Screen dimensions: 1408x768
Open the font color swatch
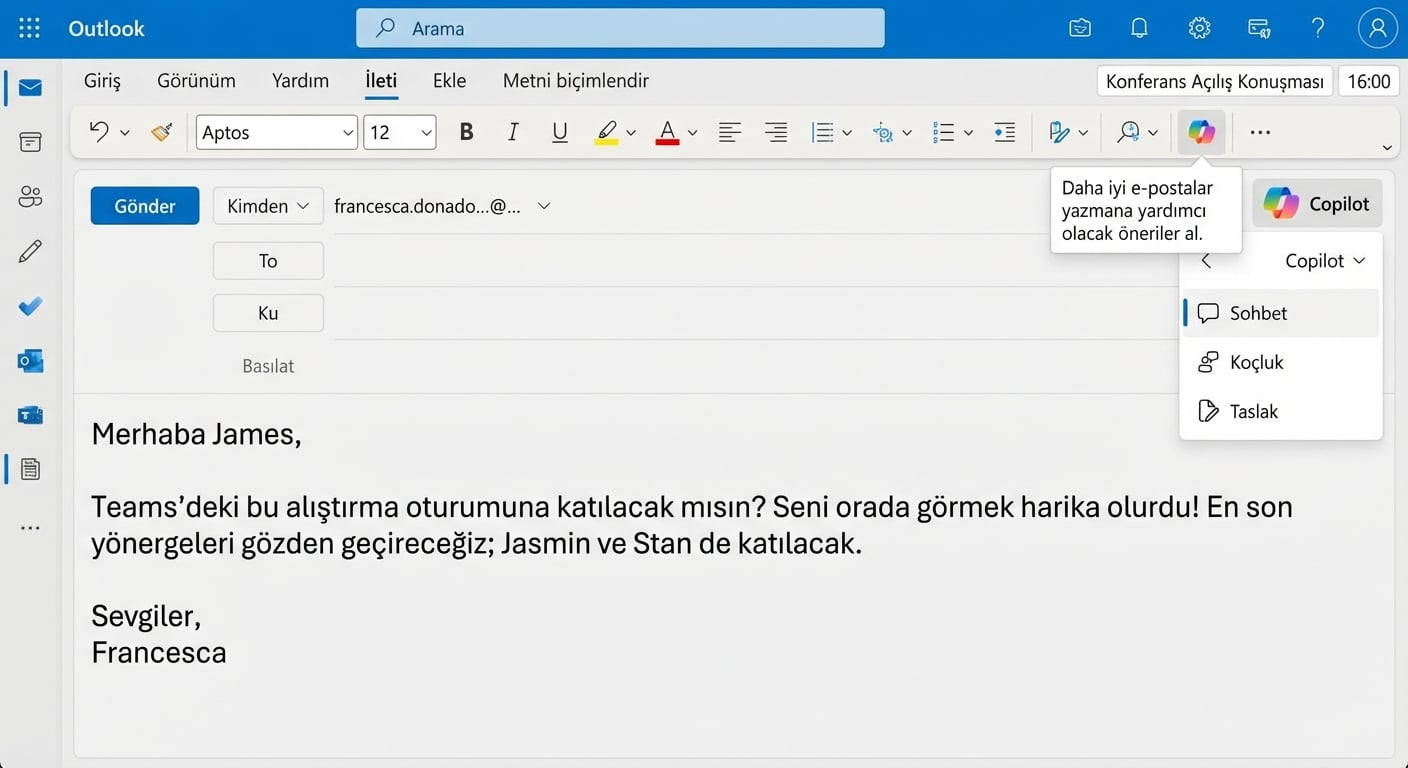coord(666,131)
